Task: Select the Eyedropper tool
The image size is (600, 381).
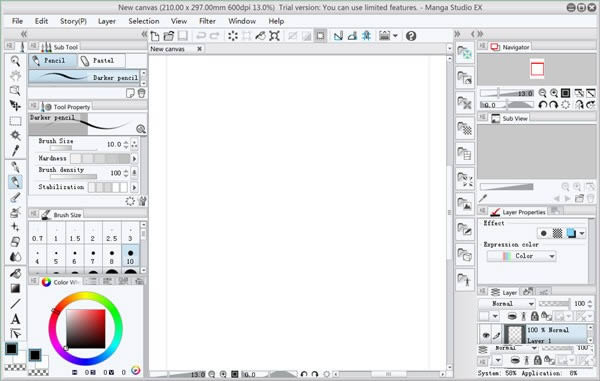Action: pos(15,151)
